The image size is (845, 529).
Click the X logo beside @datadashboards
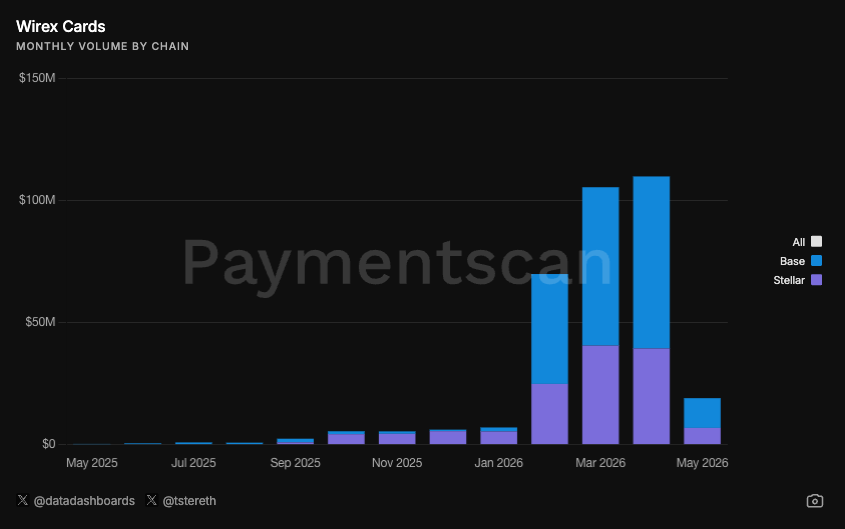[x=23, y=500]
